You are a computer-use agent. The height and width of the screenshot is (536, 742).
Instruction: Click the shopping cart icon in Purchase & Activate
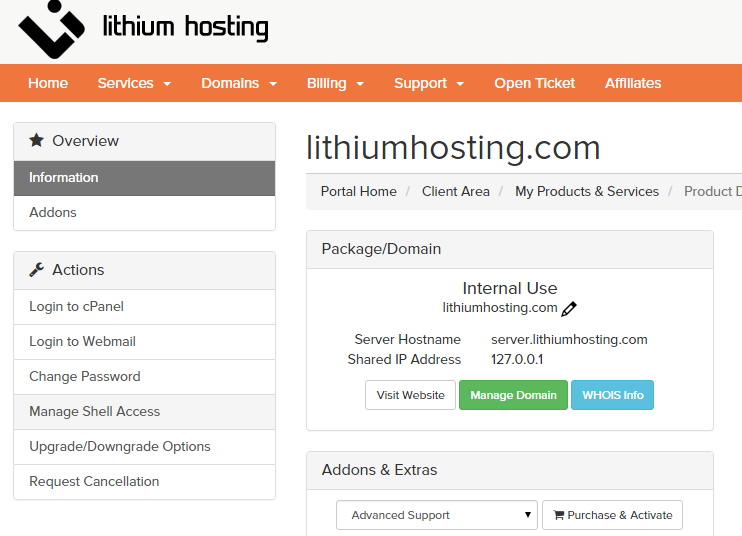click(x=559, y=515)
